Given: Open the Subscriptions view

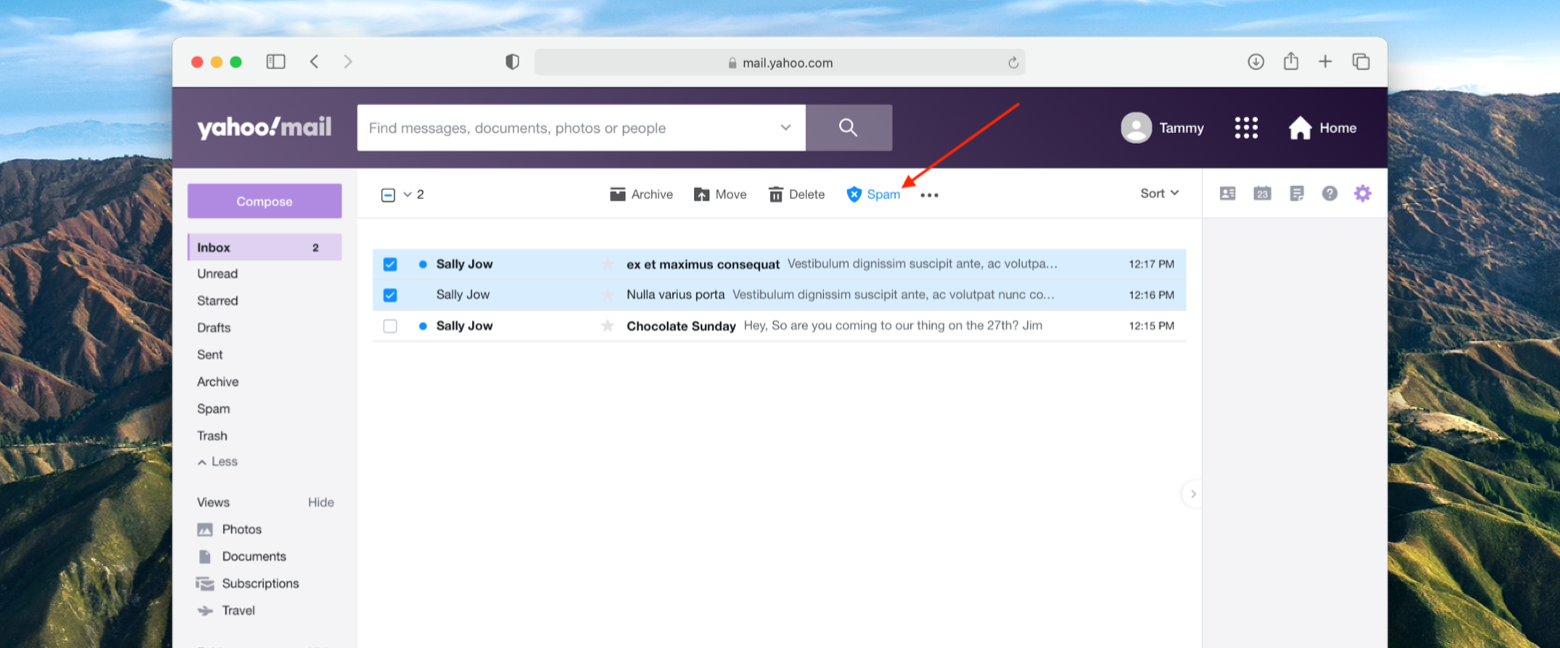Looking at the screenshot, I should click(248, 583).
